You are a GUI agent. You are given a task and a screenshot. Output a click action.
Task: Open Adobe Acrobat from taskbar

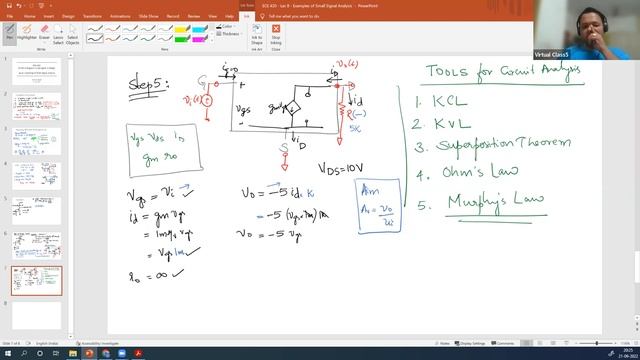138,353
